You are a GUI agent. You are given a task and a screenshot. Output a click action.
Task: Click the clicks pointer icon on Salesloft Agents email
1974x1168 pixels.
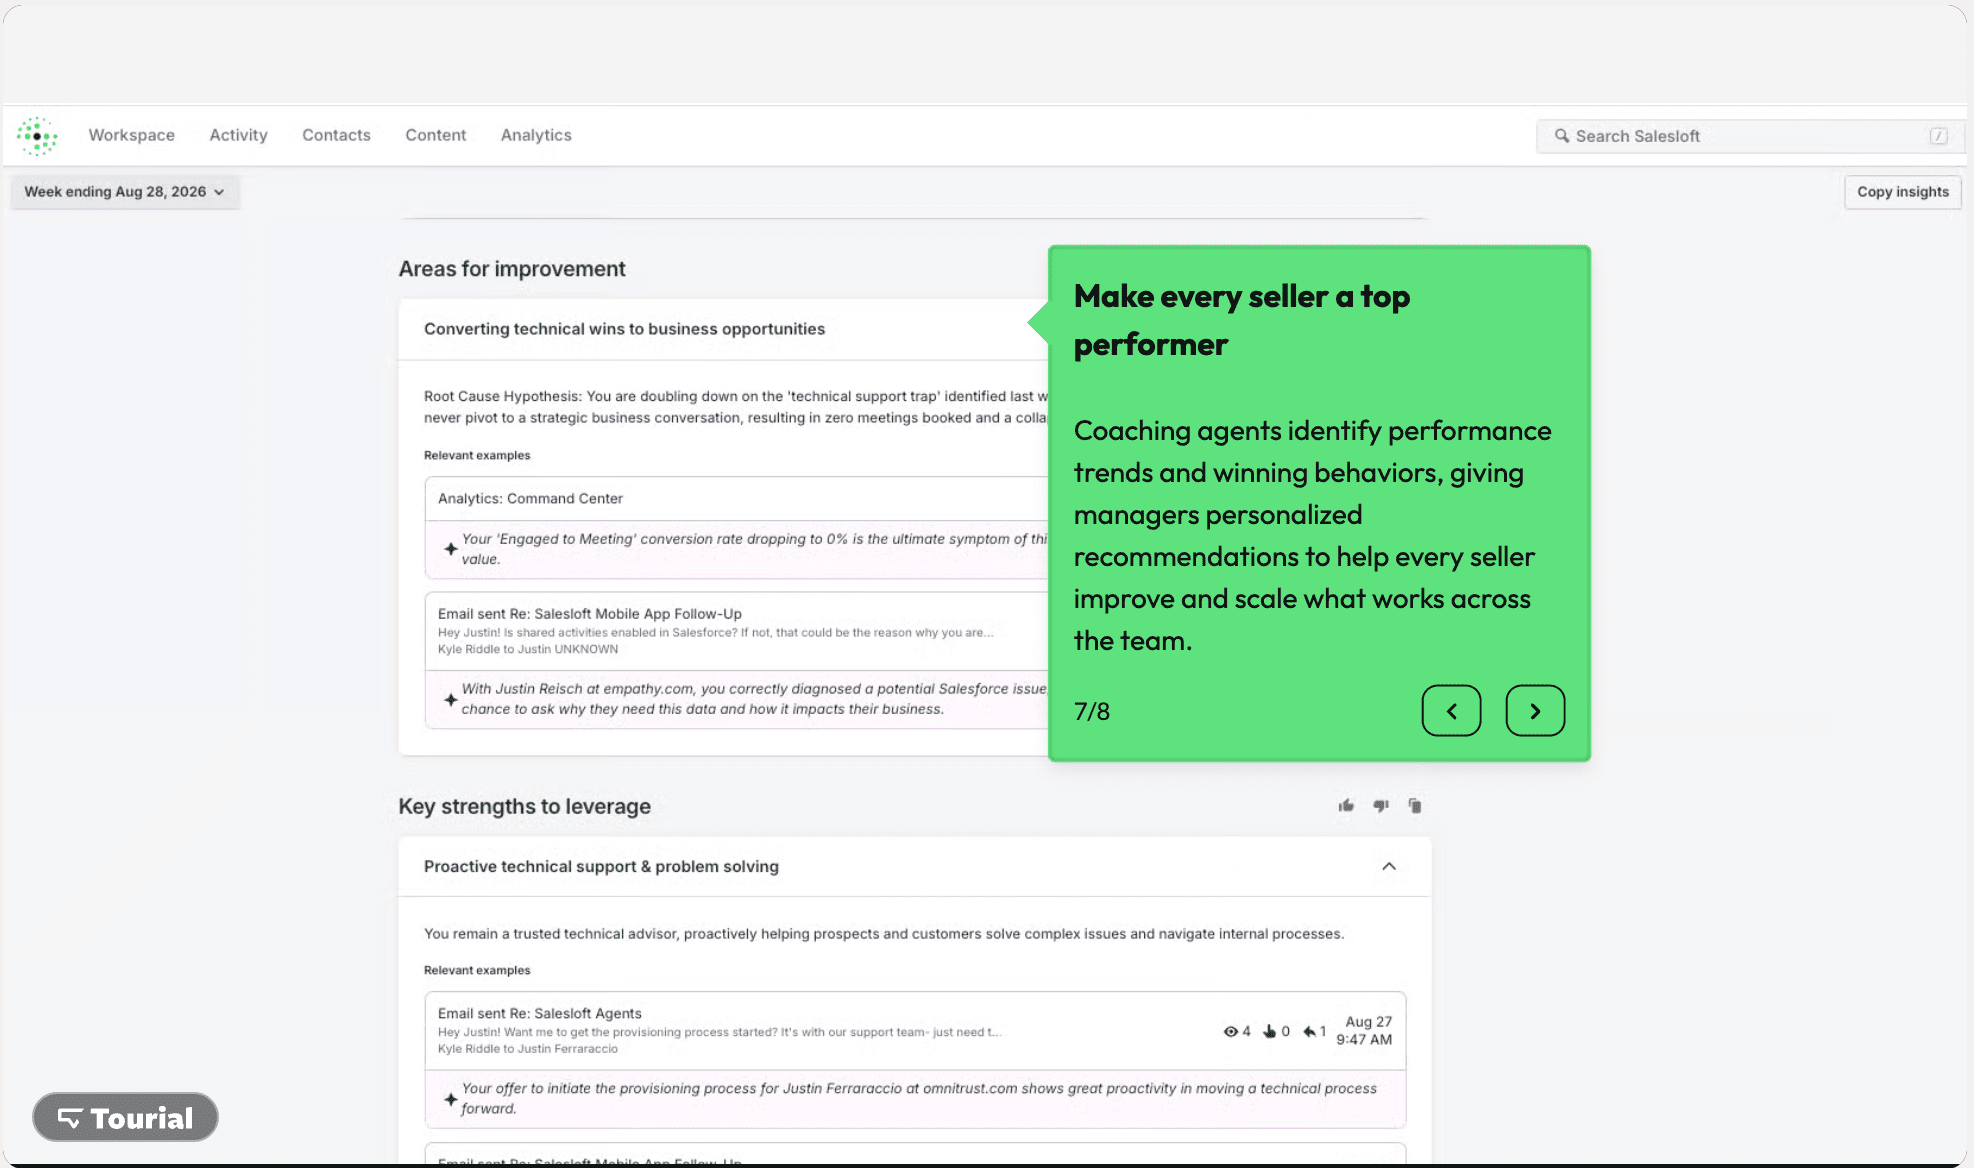pyautogui.click(x=1269, y=1032)
